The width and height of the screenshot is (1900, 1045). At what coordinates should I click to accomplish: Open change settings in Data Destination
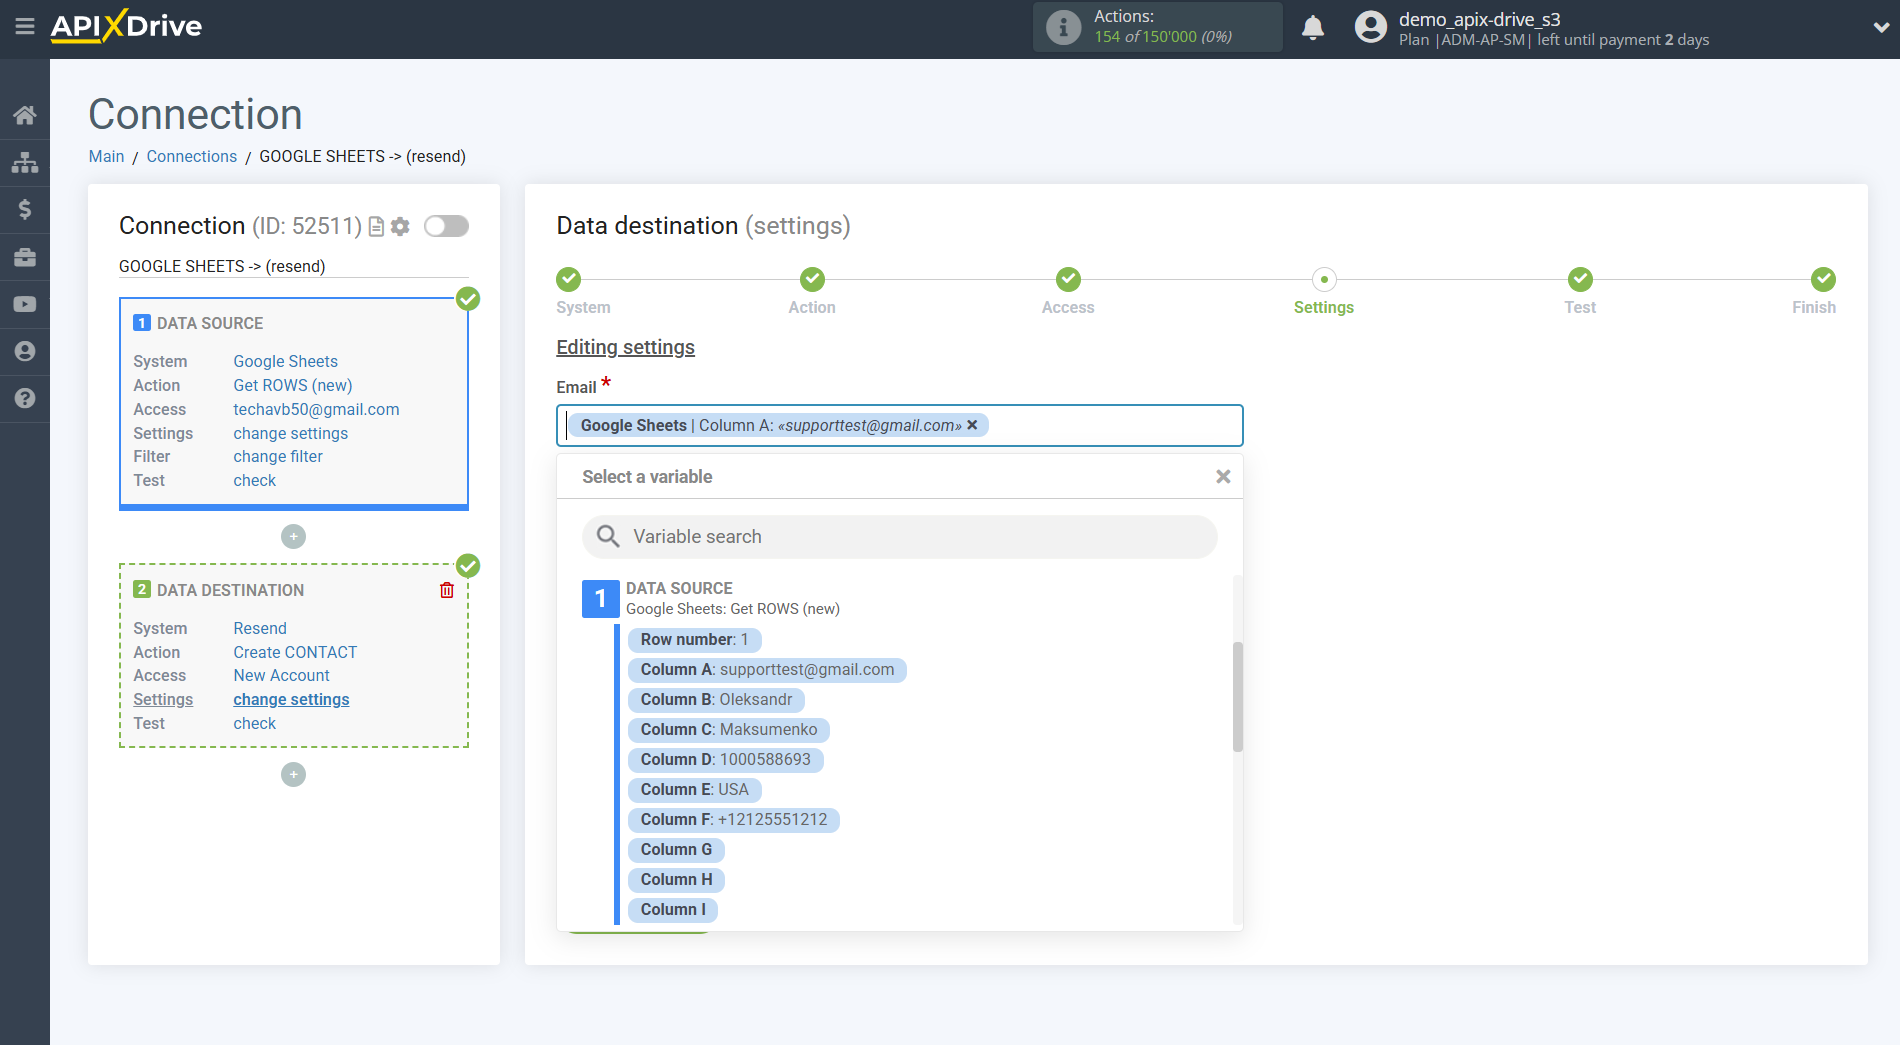pyautogui.click(x=290, y=699)
